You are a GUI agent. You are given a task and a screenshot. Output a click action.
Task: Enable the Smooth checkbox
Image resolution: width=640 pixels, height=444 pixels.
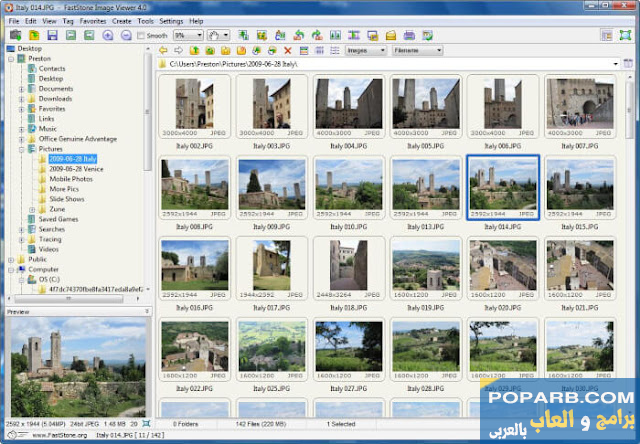(x=139, y=35)
